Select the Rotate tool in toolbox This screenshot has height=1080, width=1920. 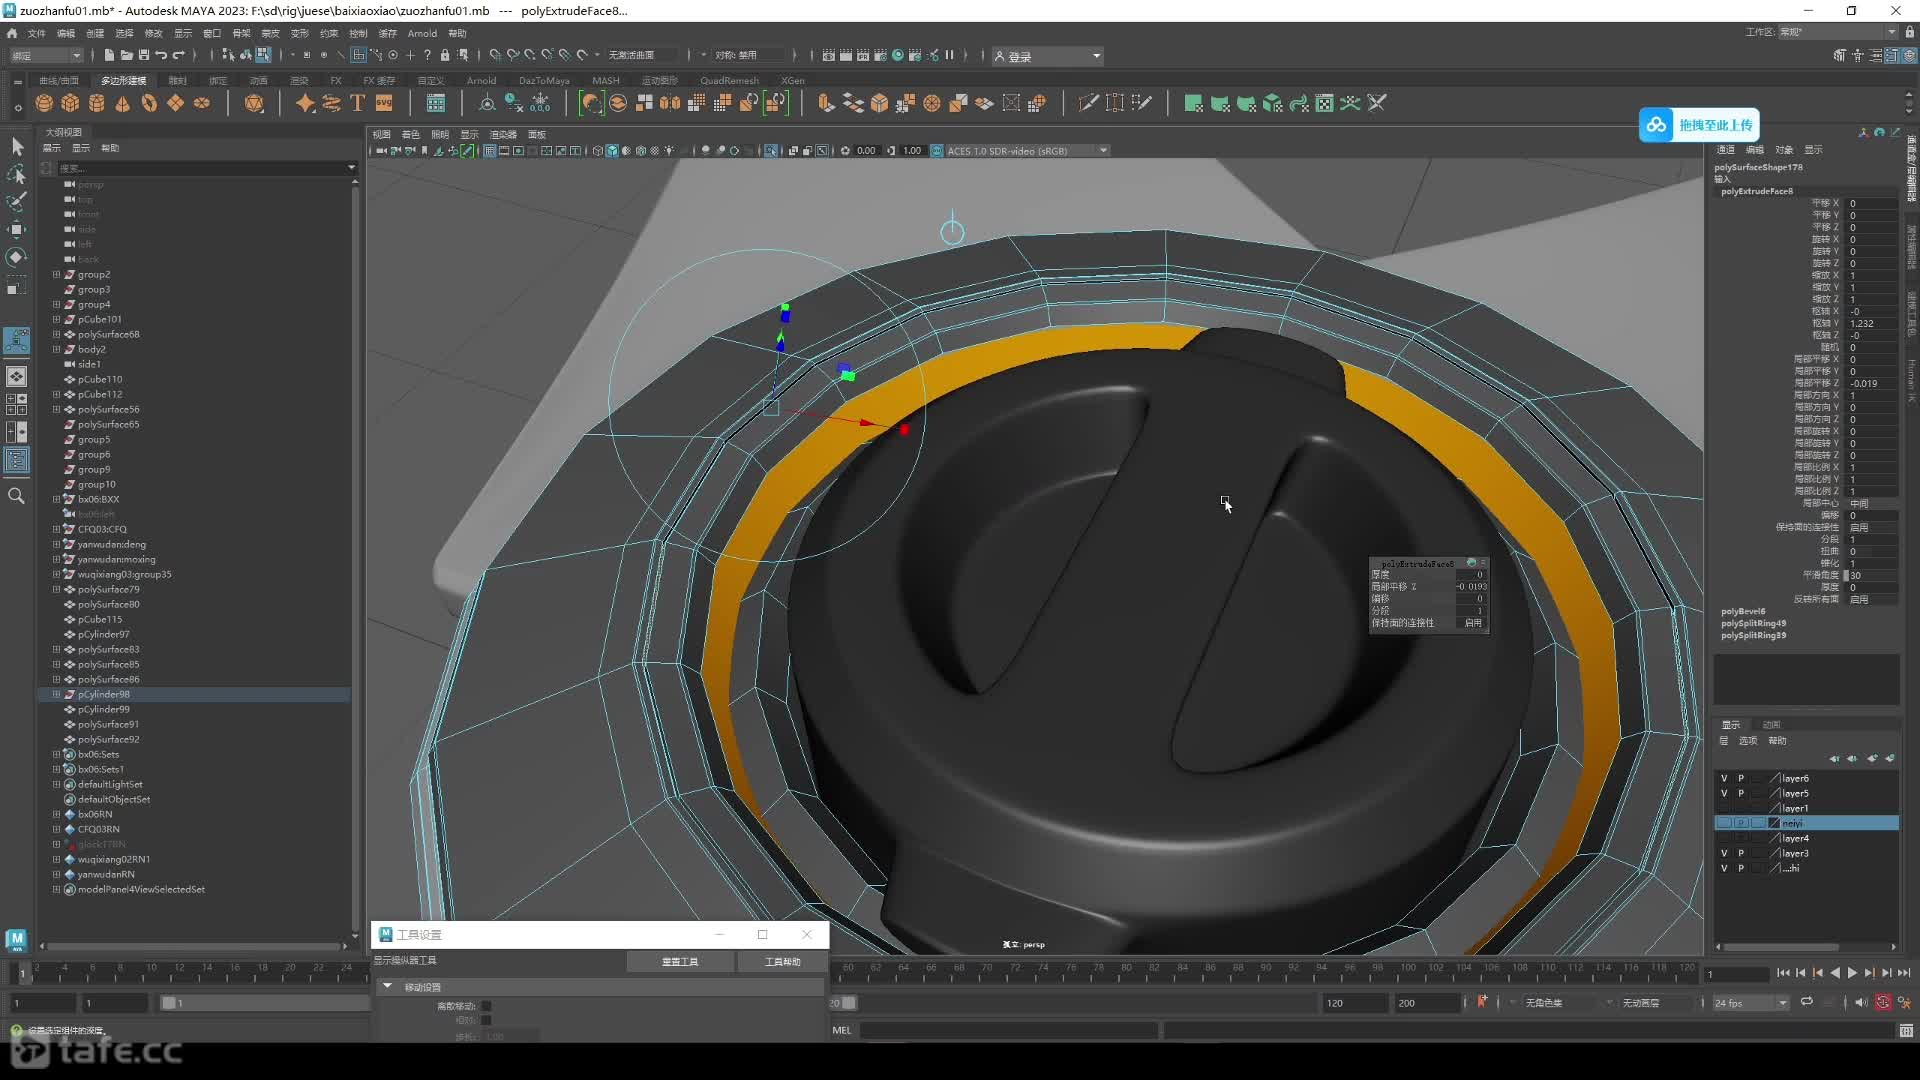pyautogui.click(x=17, y=257)
